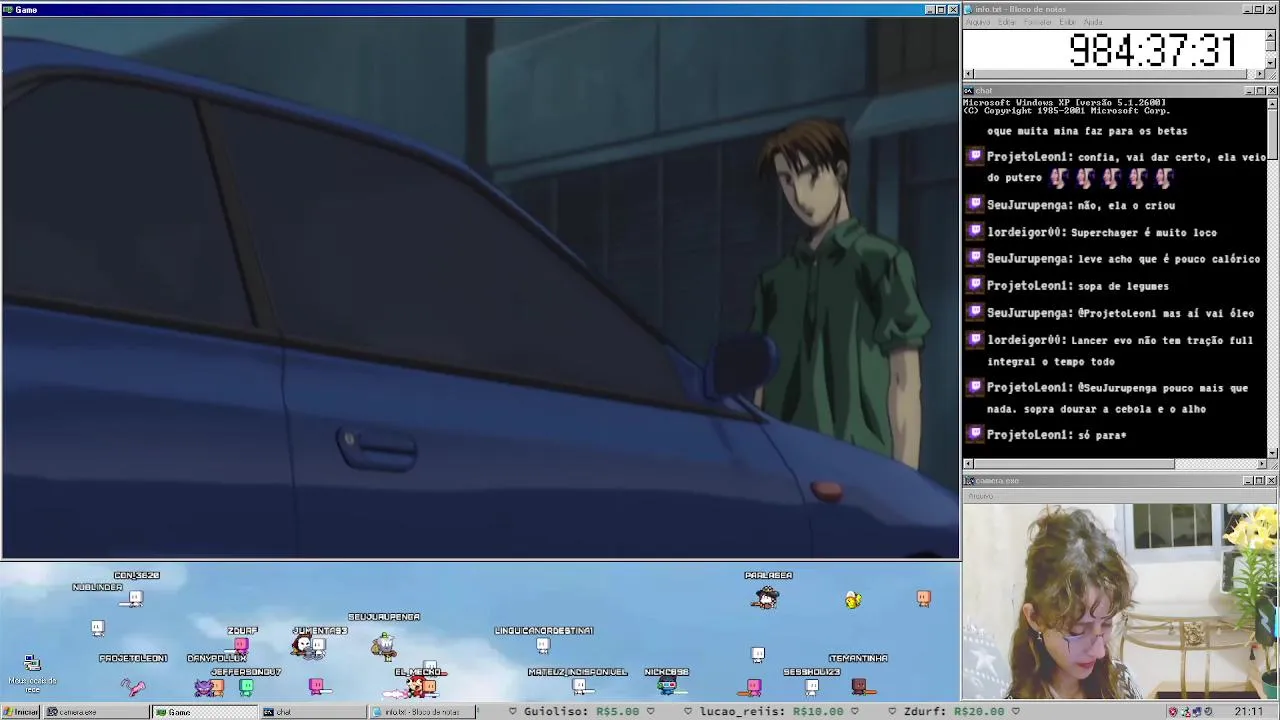Minimize the chat window
This screenshot has height=720, width=1280.
click(1249, 91)
